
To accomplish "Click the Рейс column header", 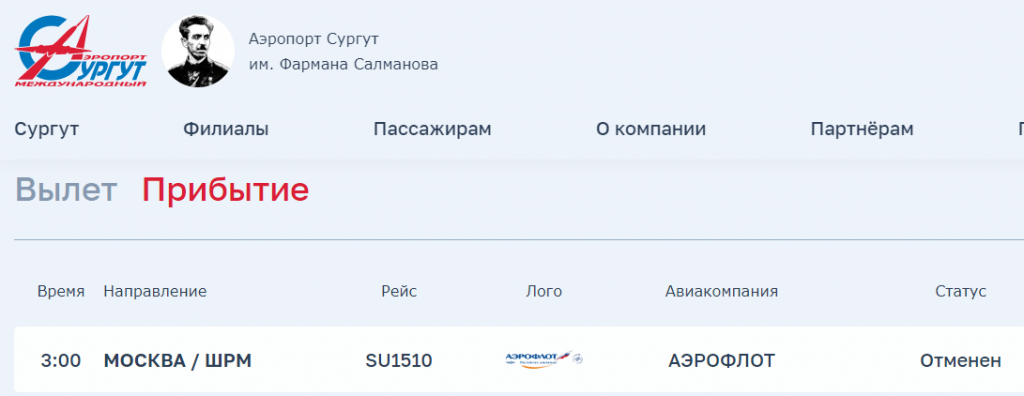I will [x=399, y=291].
